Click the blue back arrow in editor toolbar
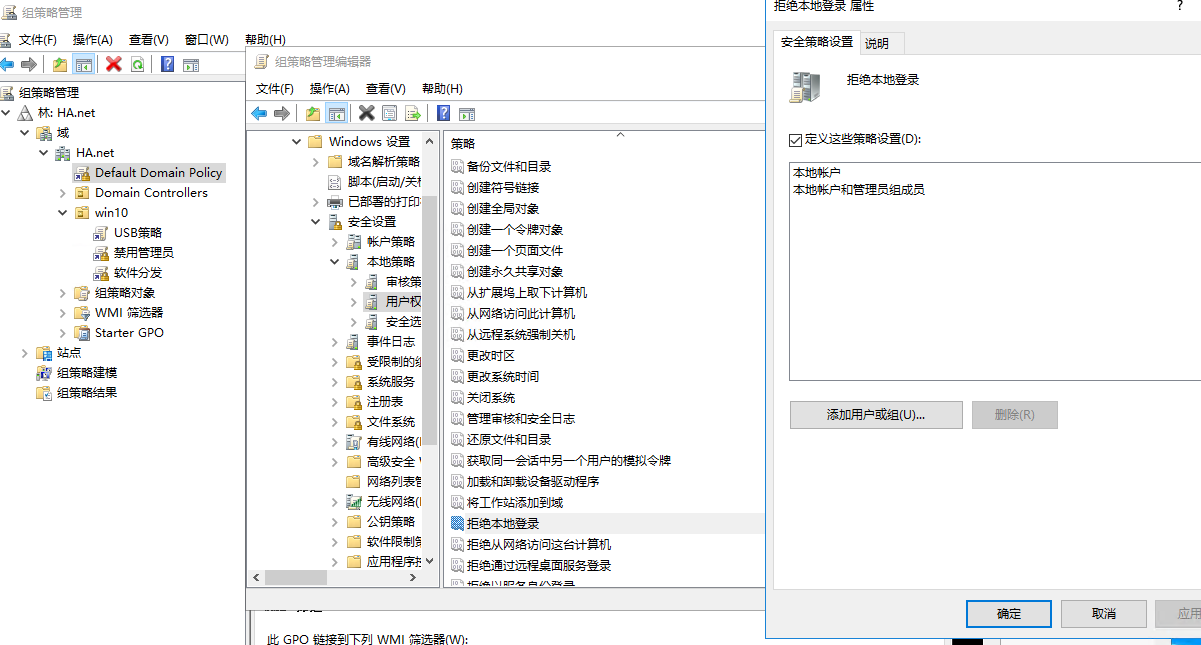The height and width of the screenshot is (645, 1201). (259, 113)
